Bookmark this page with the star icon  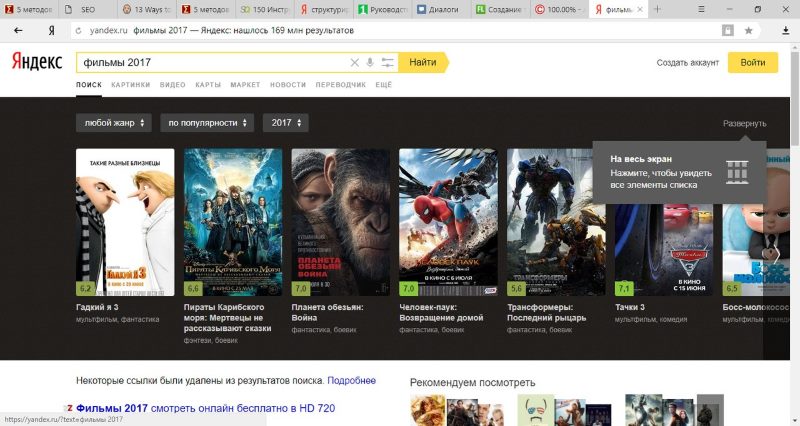pyautogui.click(x=748, y=31)
